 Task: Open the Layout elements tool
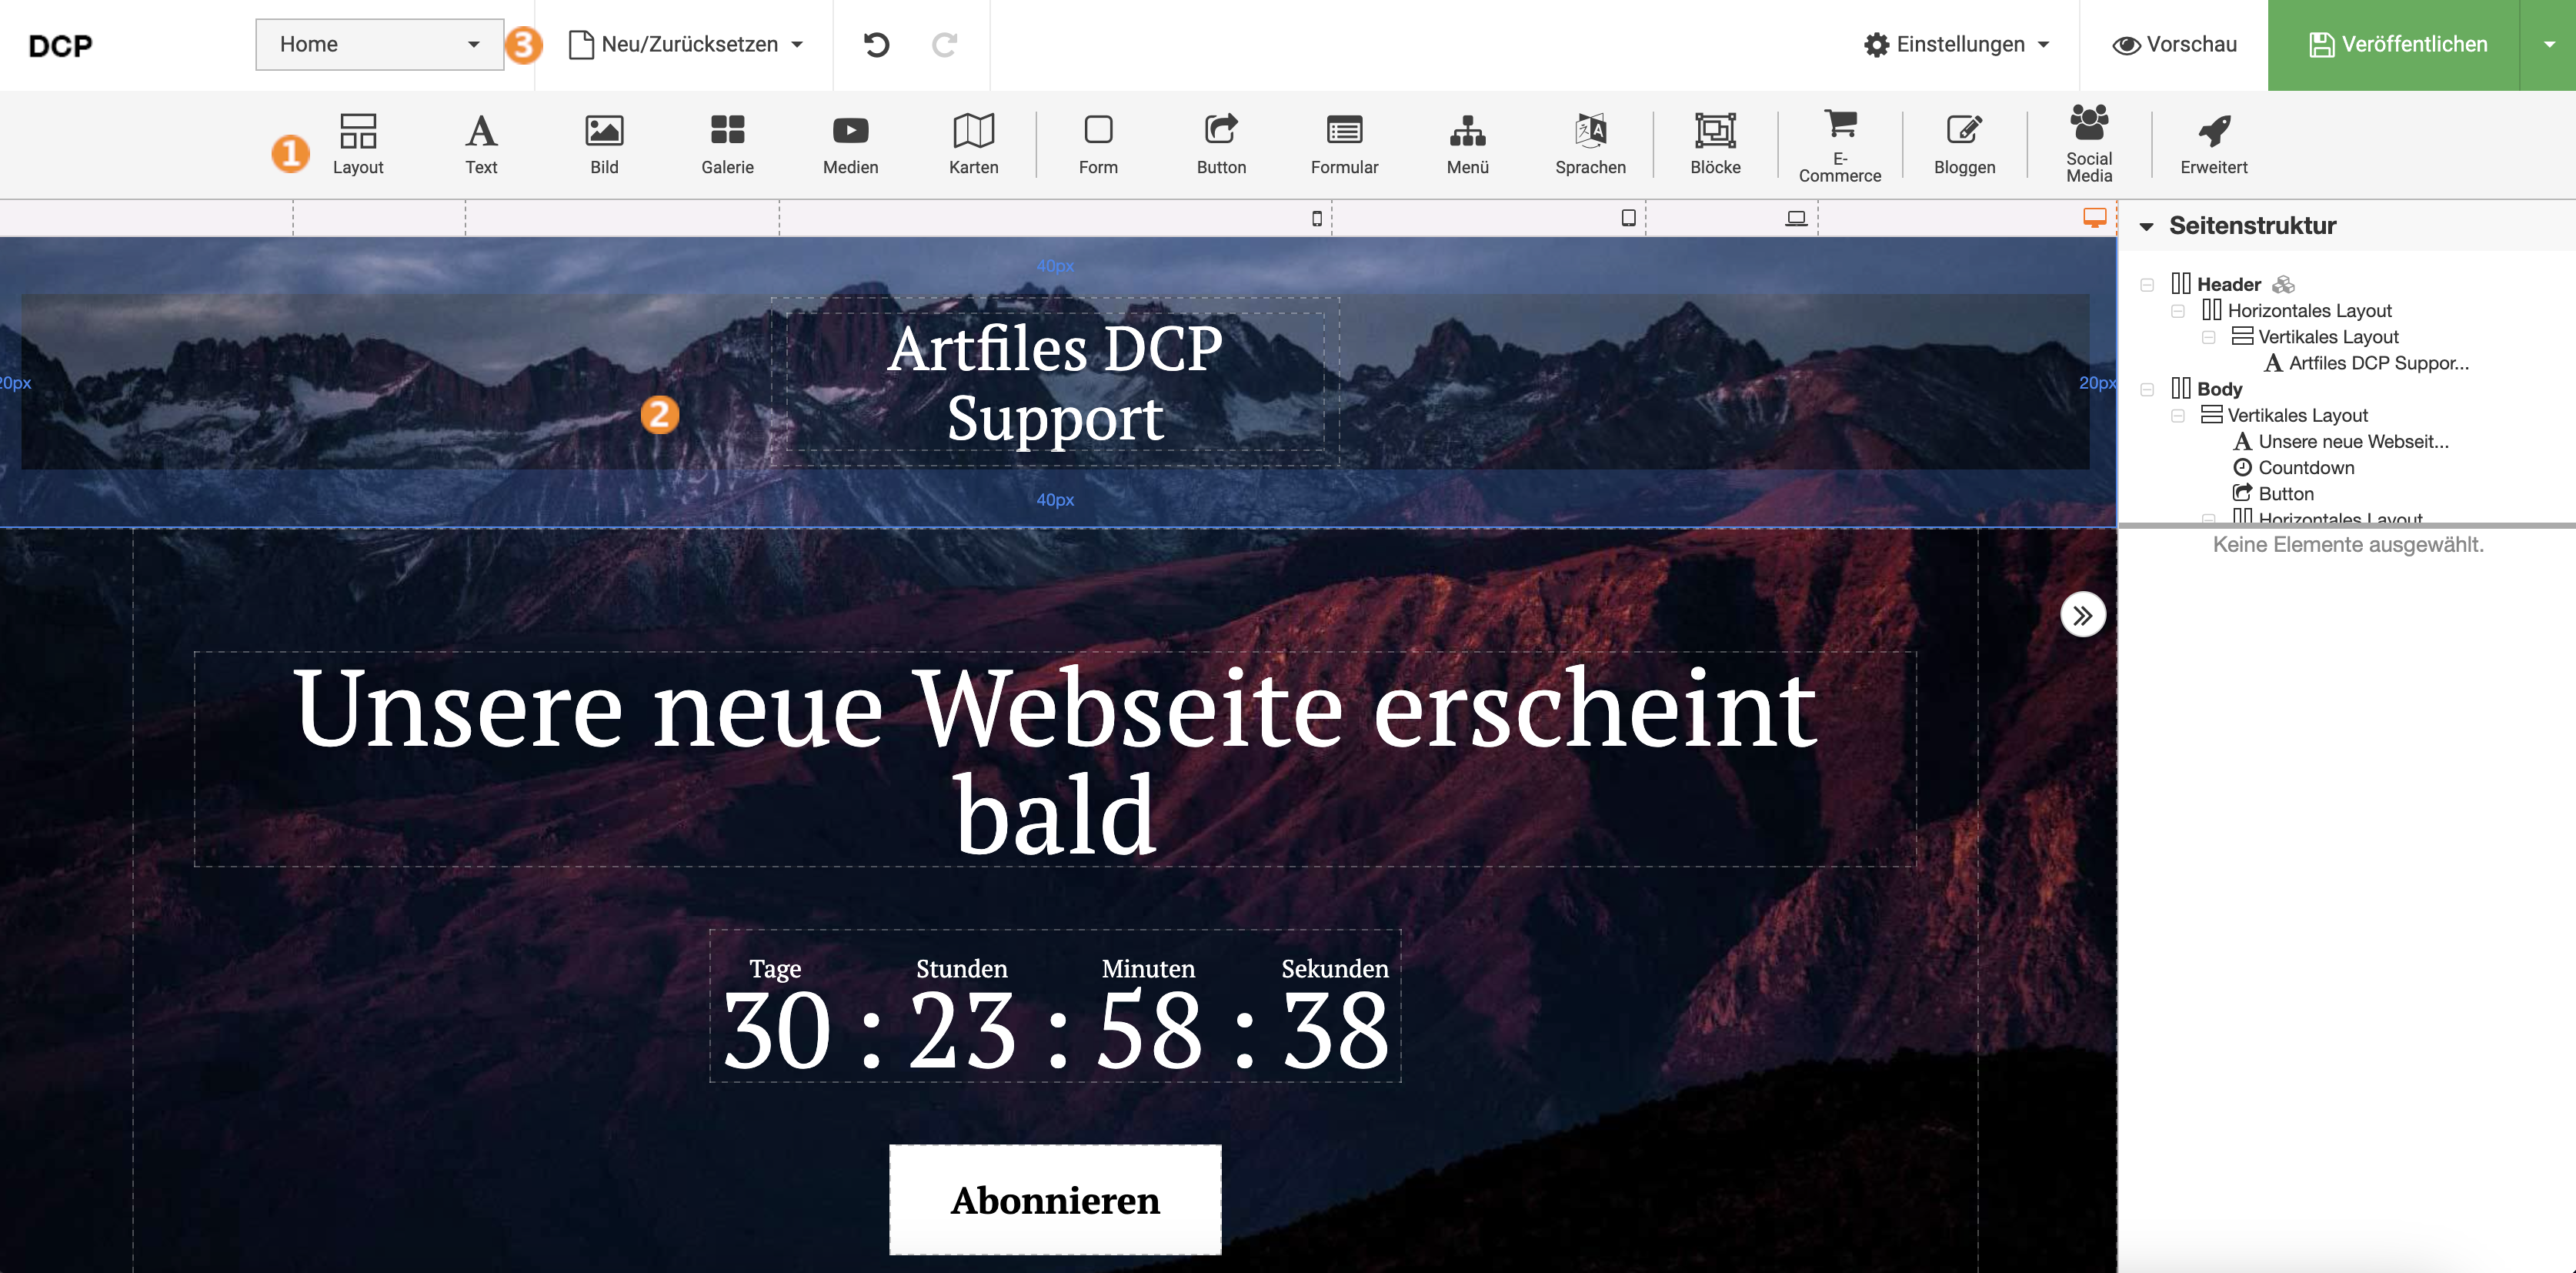[x=358, y=144]
